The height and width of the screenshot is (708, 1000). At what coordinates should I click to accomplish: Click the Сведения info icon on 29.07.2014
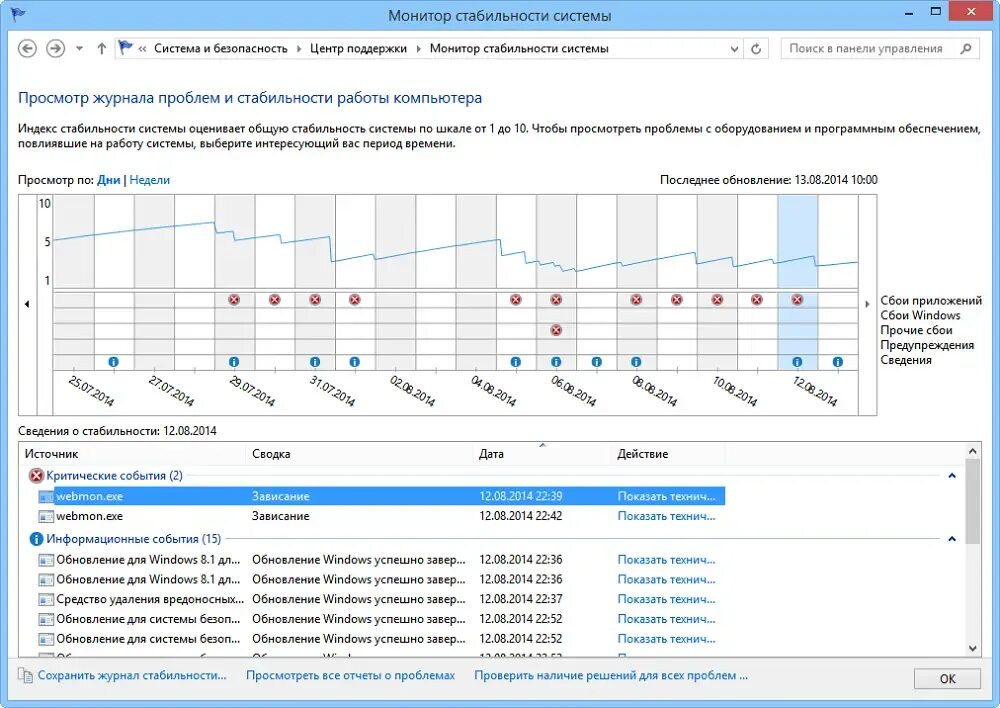[234, 362]
